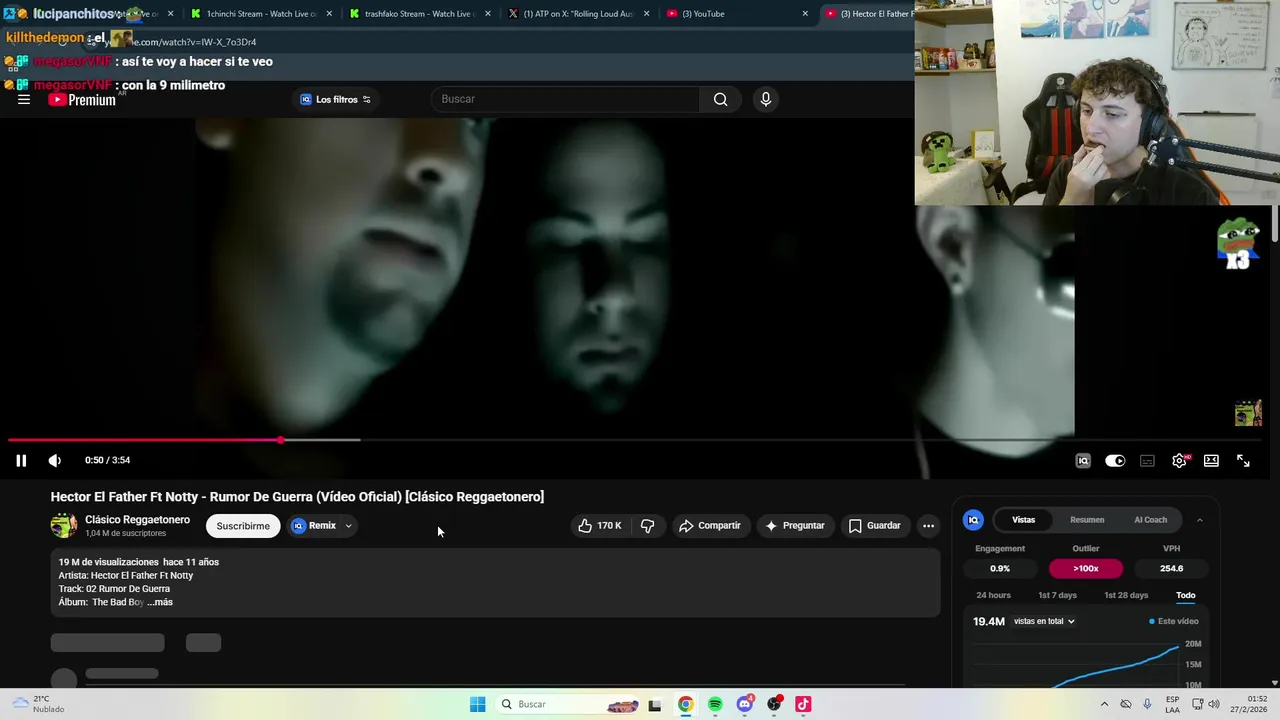This screenshot has height=720, width=1280.
Task: Toggle the Este vídeo chart legend
Action: [x=1174, y=621]
